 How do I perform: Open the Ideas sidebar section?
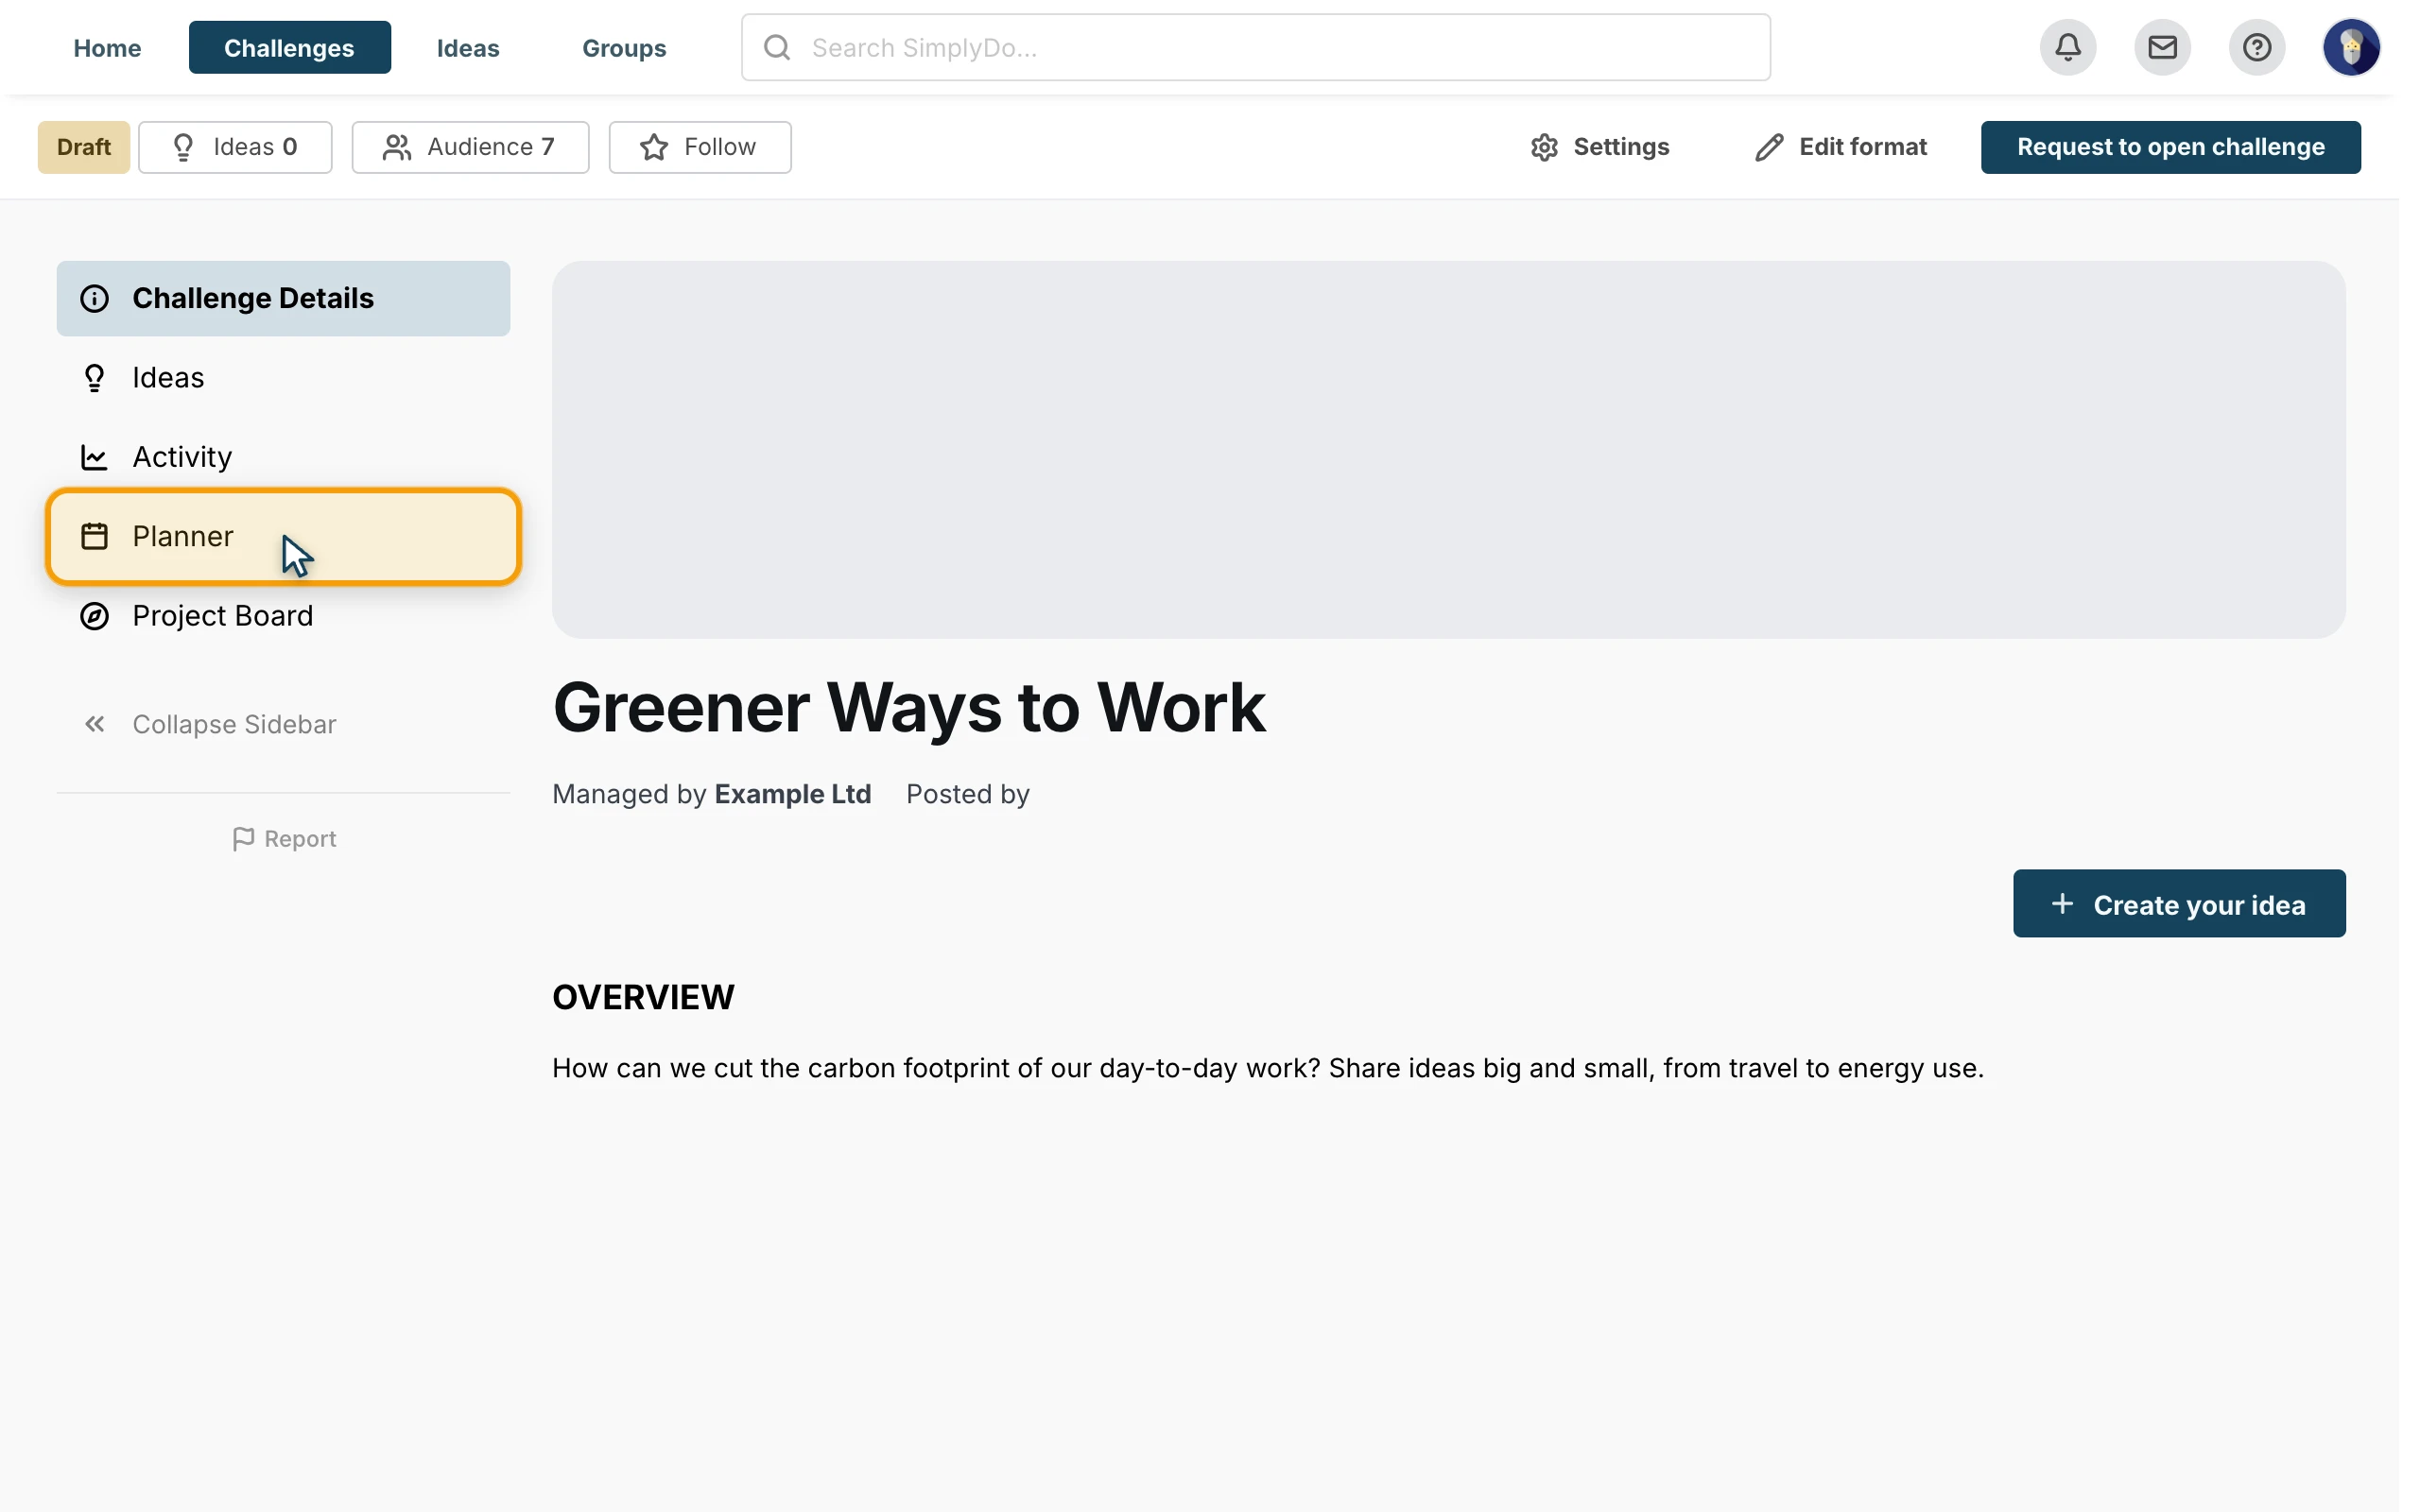tap(283, 378)
